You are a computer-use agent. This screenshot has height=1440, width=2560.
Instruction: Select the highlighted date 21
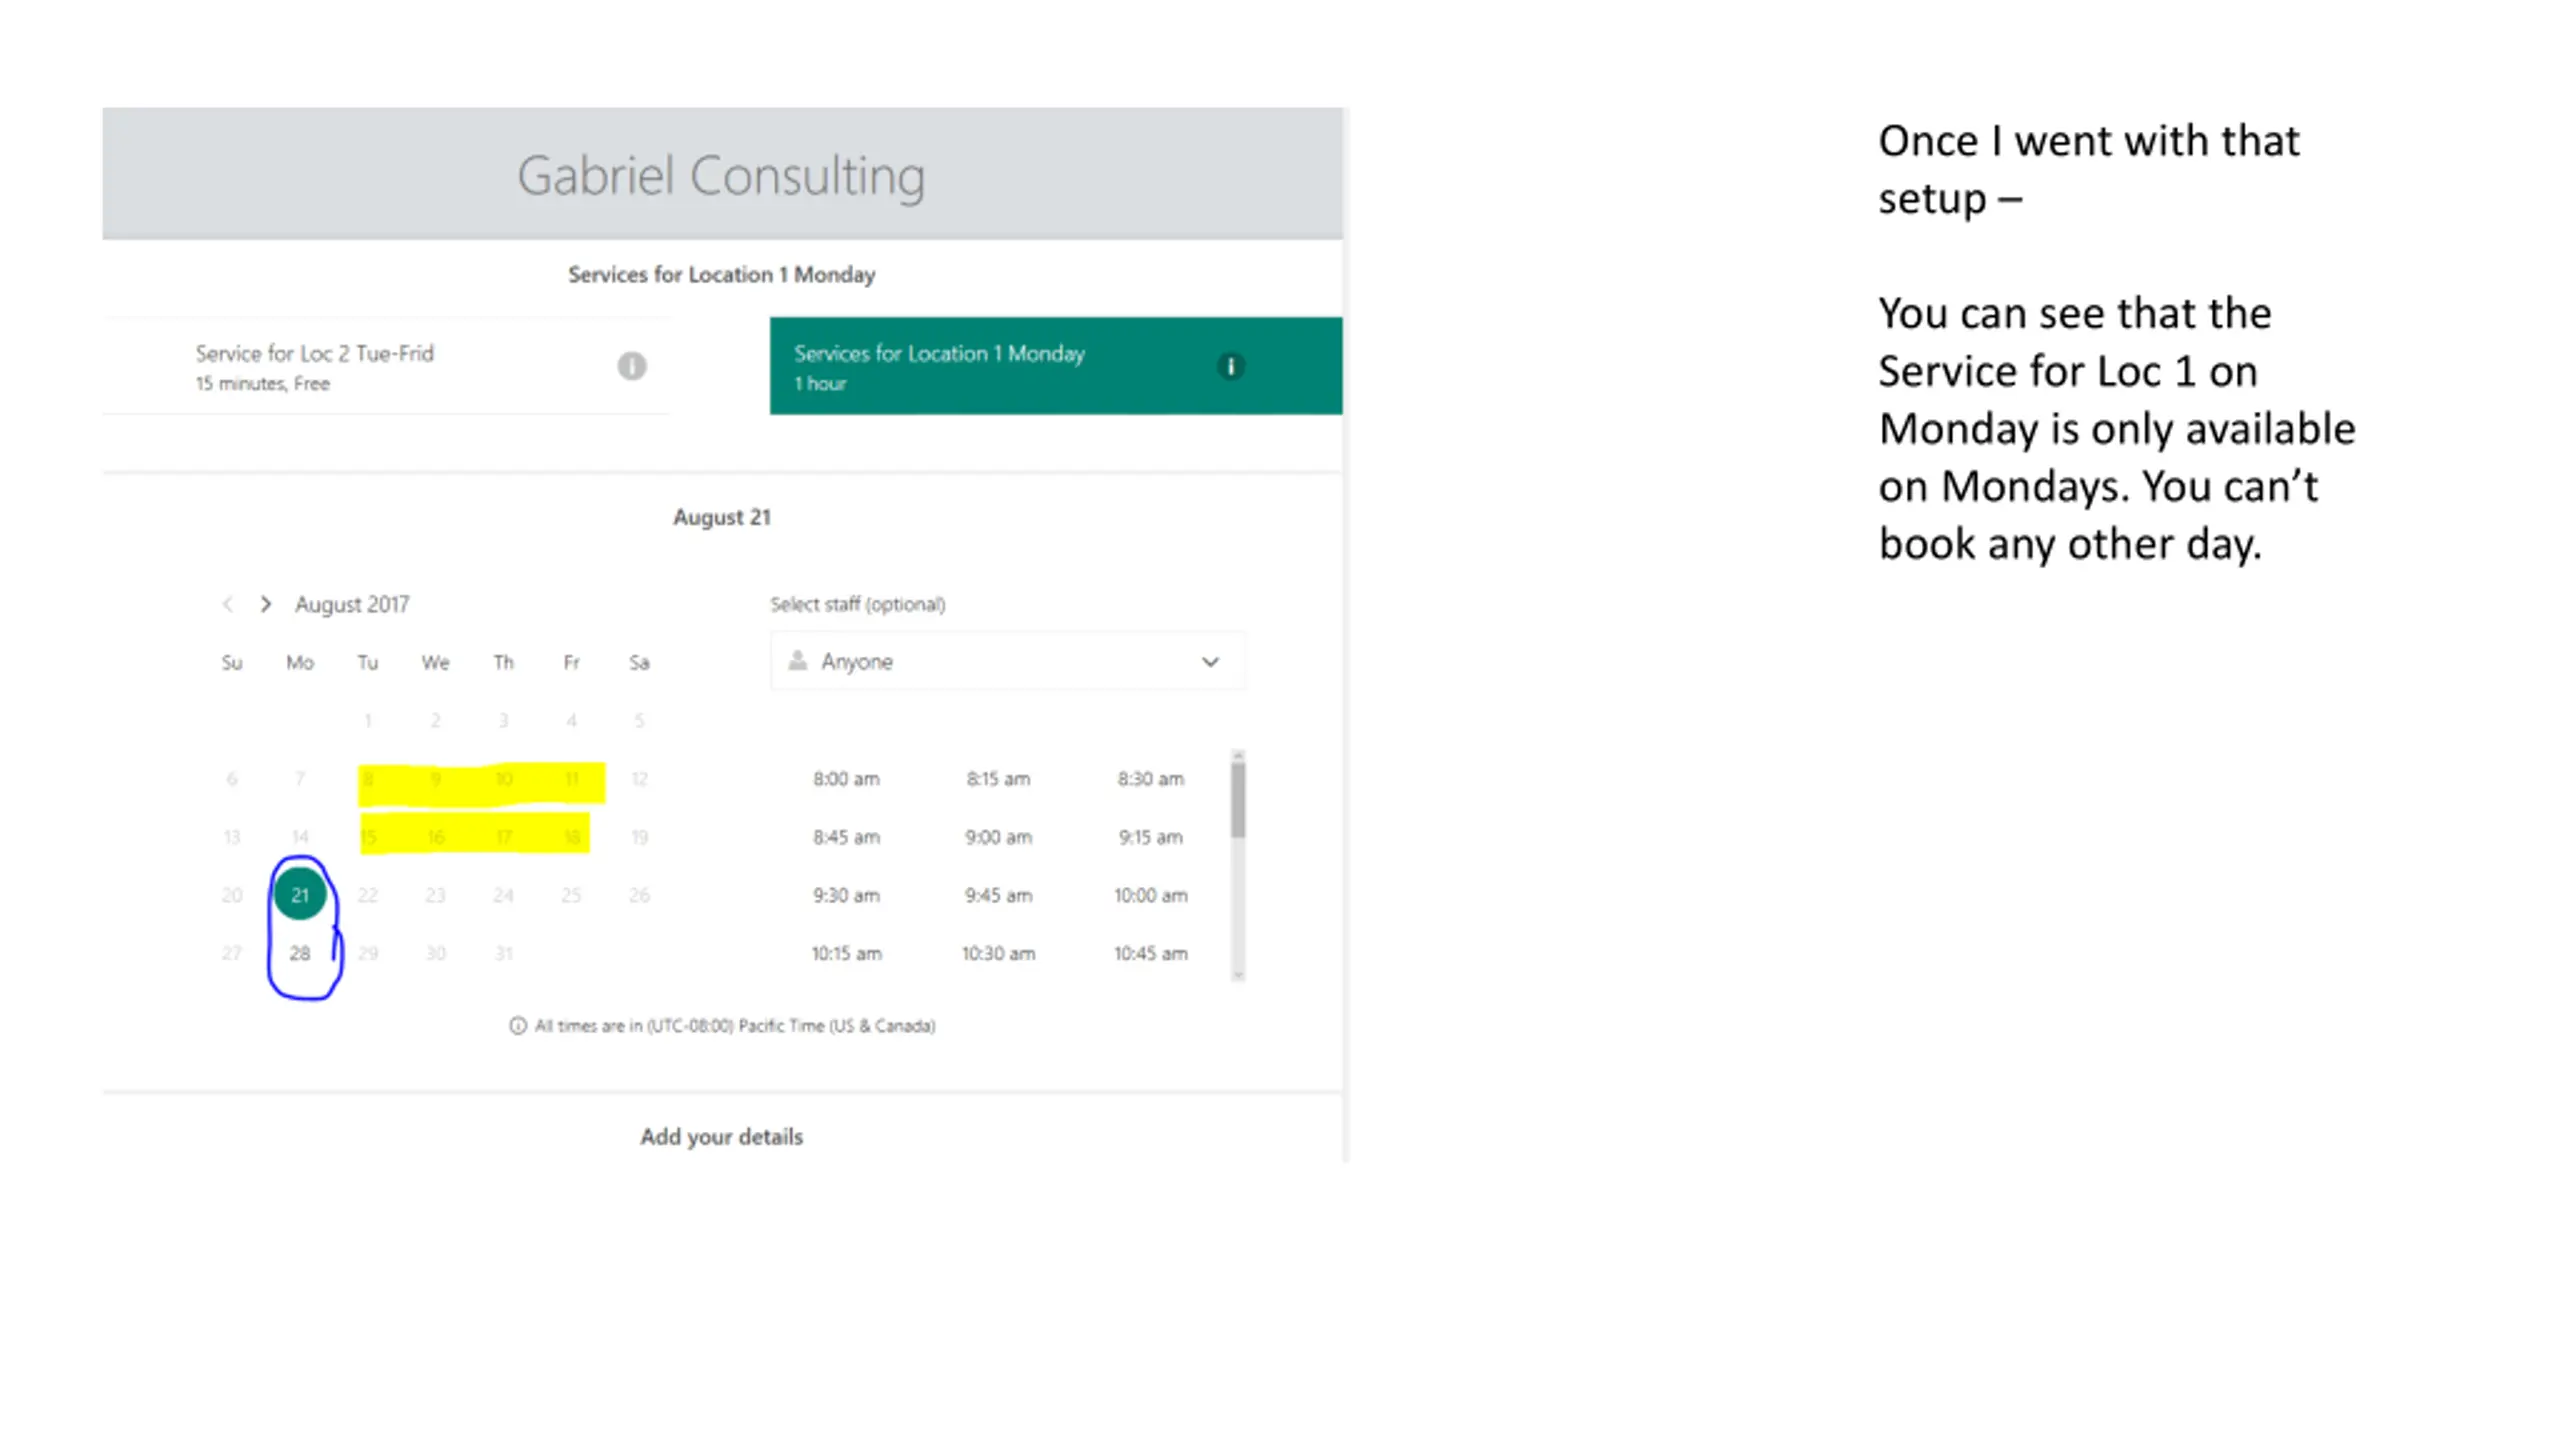(300, 895)
